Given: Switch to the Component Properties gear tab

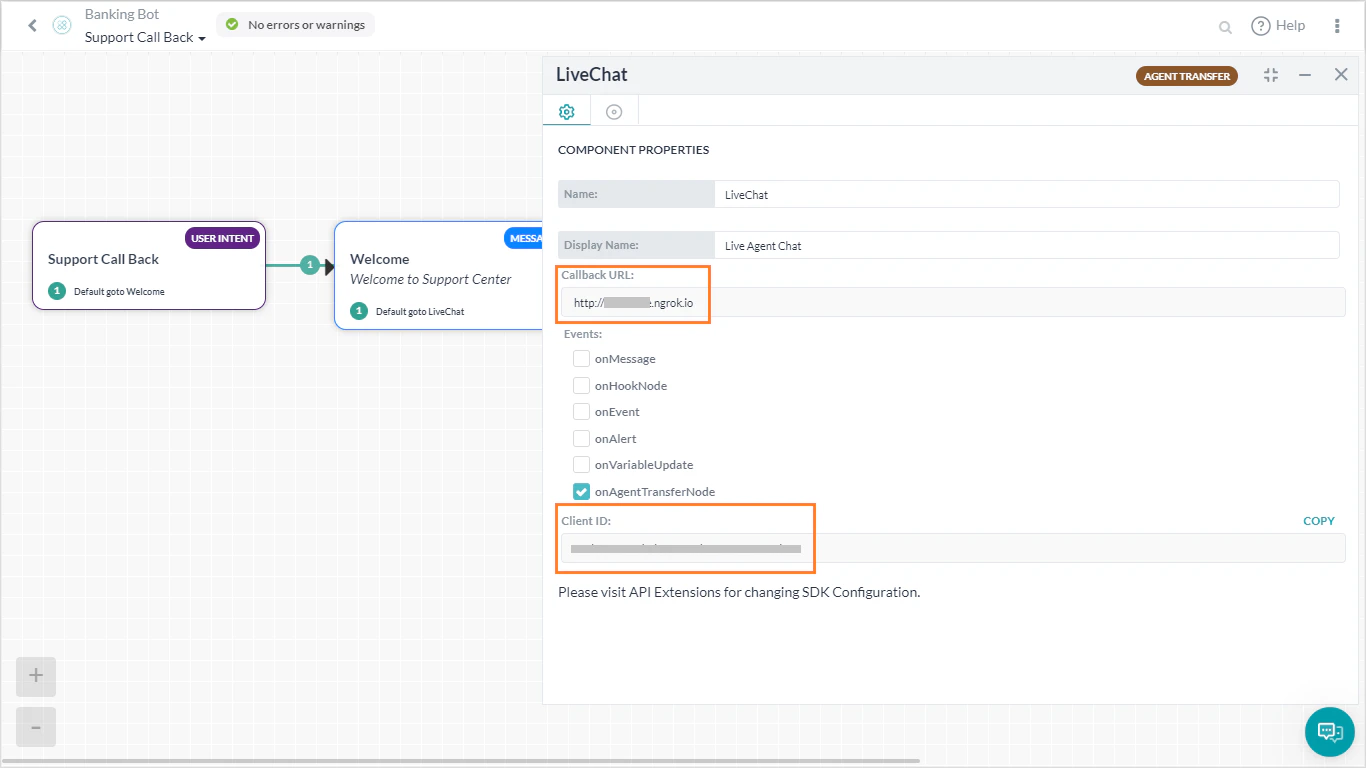Looking at the screenshot, I should pyautogui.click(x=566, y=111).
